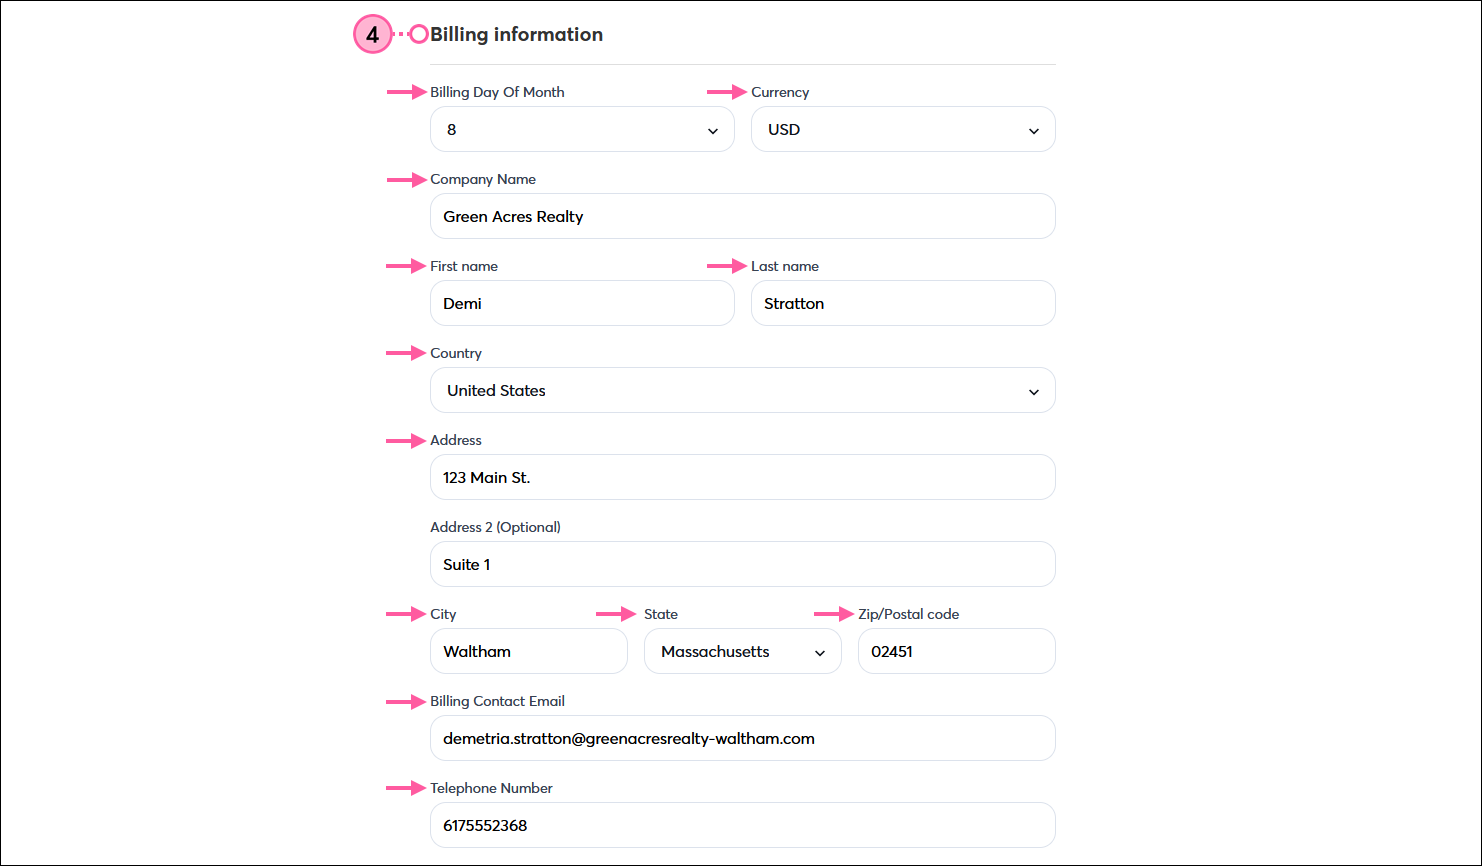Click the pink arrow next to Company Name
This screenshot has height=866, width=1482.
(405, 179)
